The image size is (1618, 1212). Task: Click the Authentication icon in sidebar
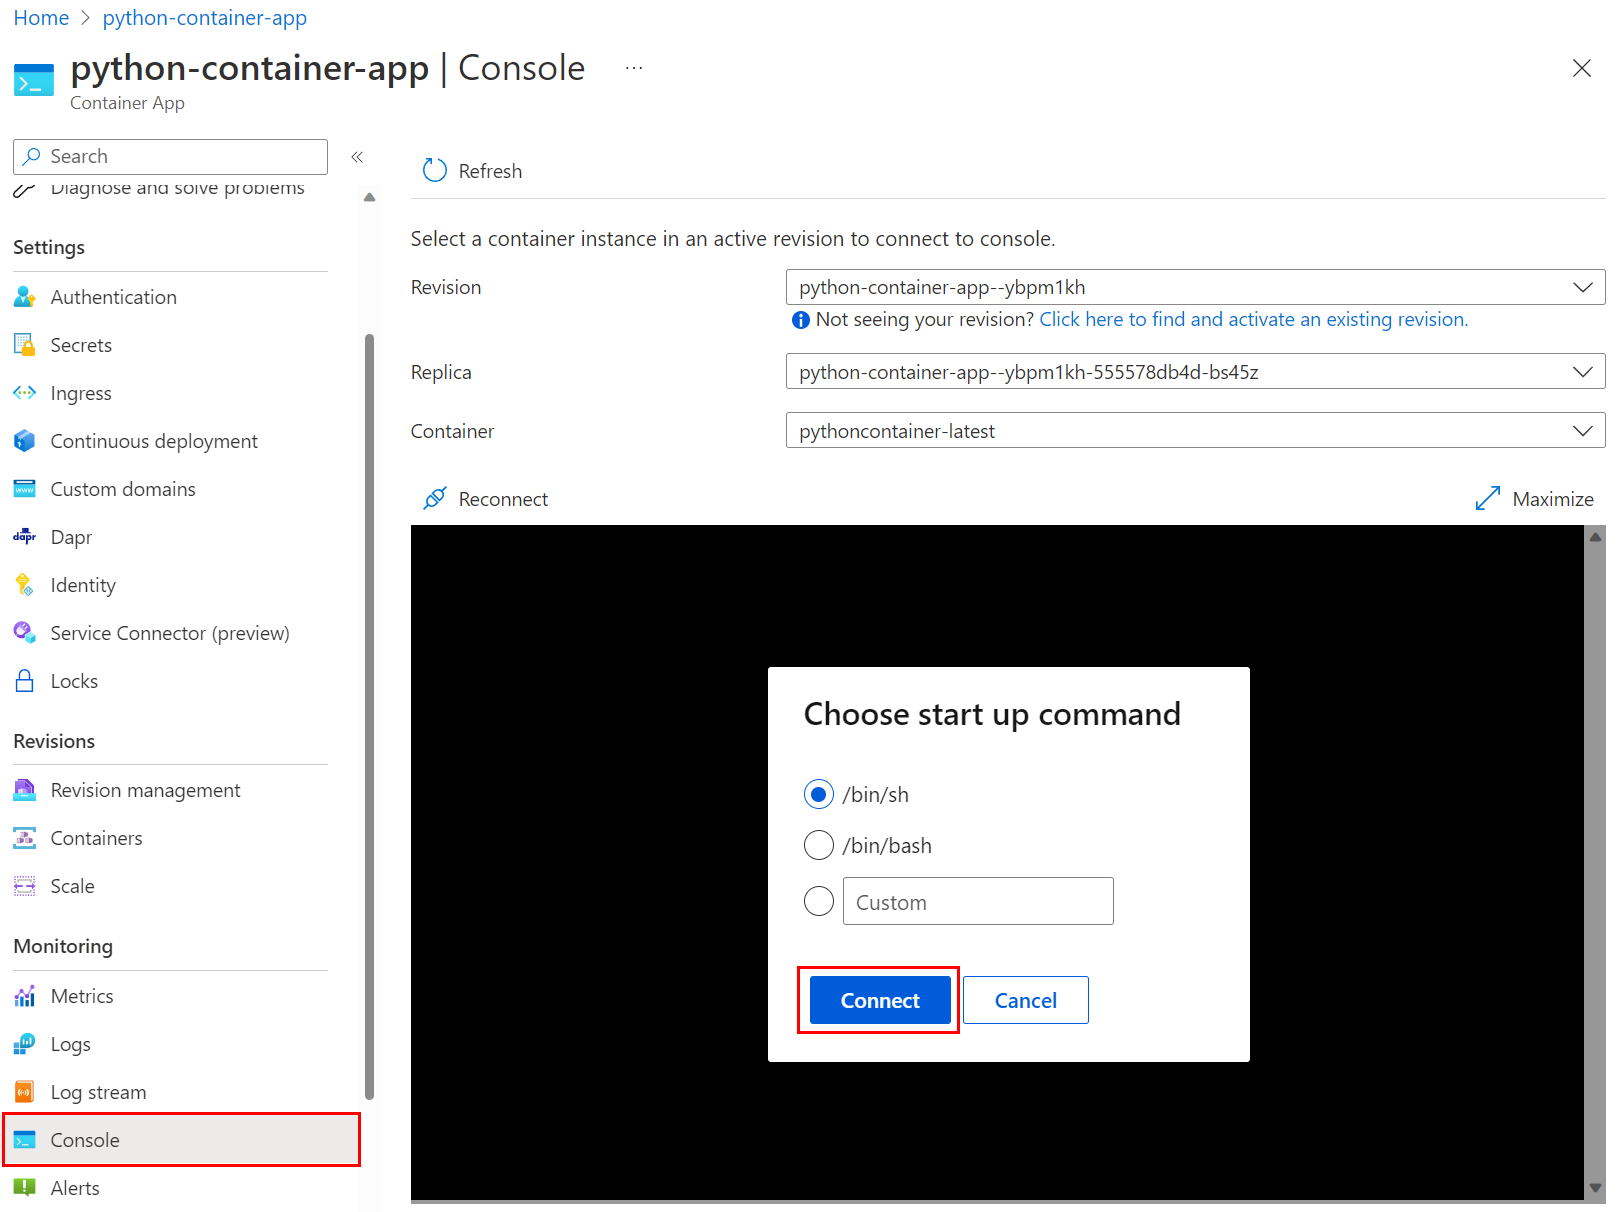pyautogui.click(x=25, y=297)
